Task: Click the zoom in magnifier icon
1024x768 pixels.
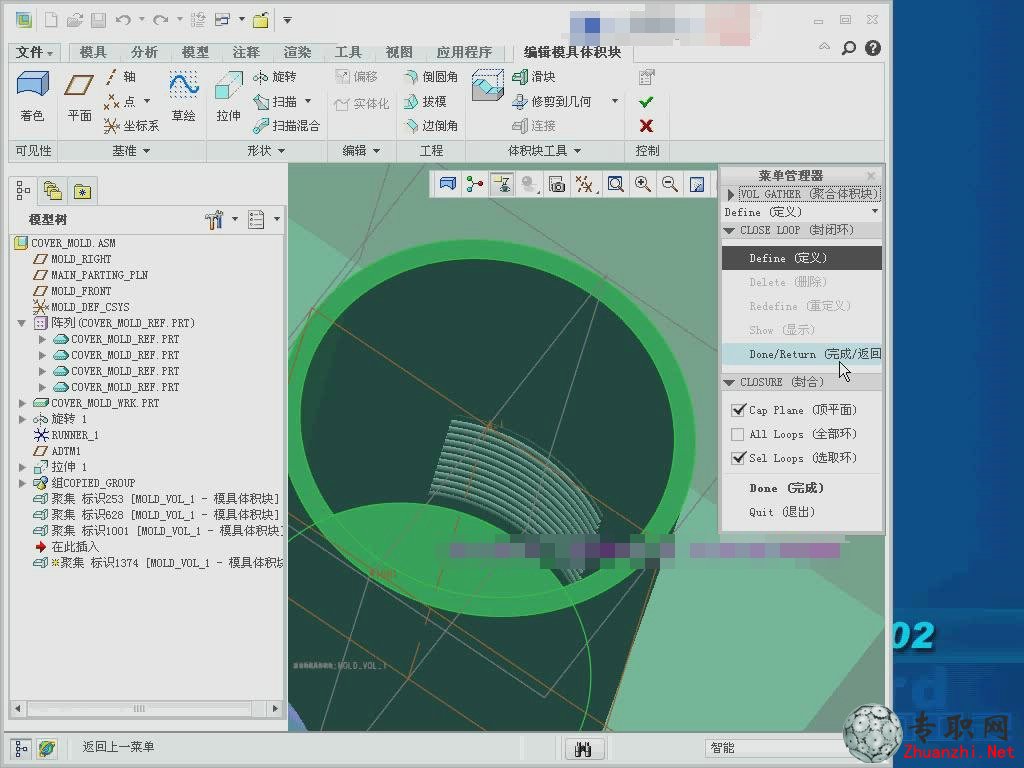Action: pos(643,185)
